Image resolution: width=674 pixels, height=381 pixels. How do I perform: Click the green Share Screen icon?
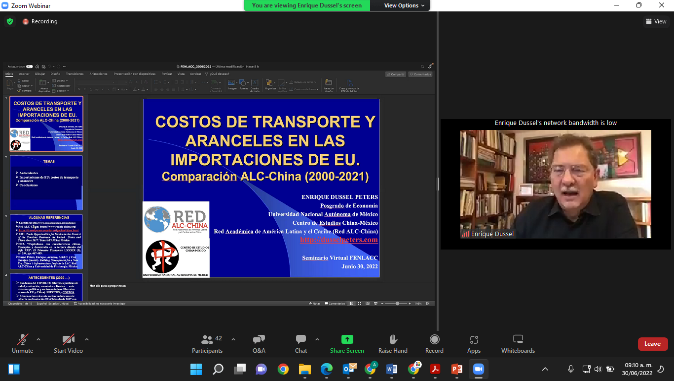(347, 340)
